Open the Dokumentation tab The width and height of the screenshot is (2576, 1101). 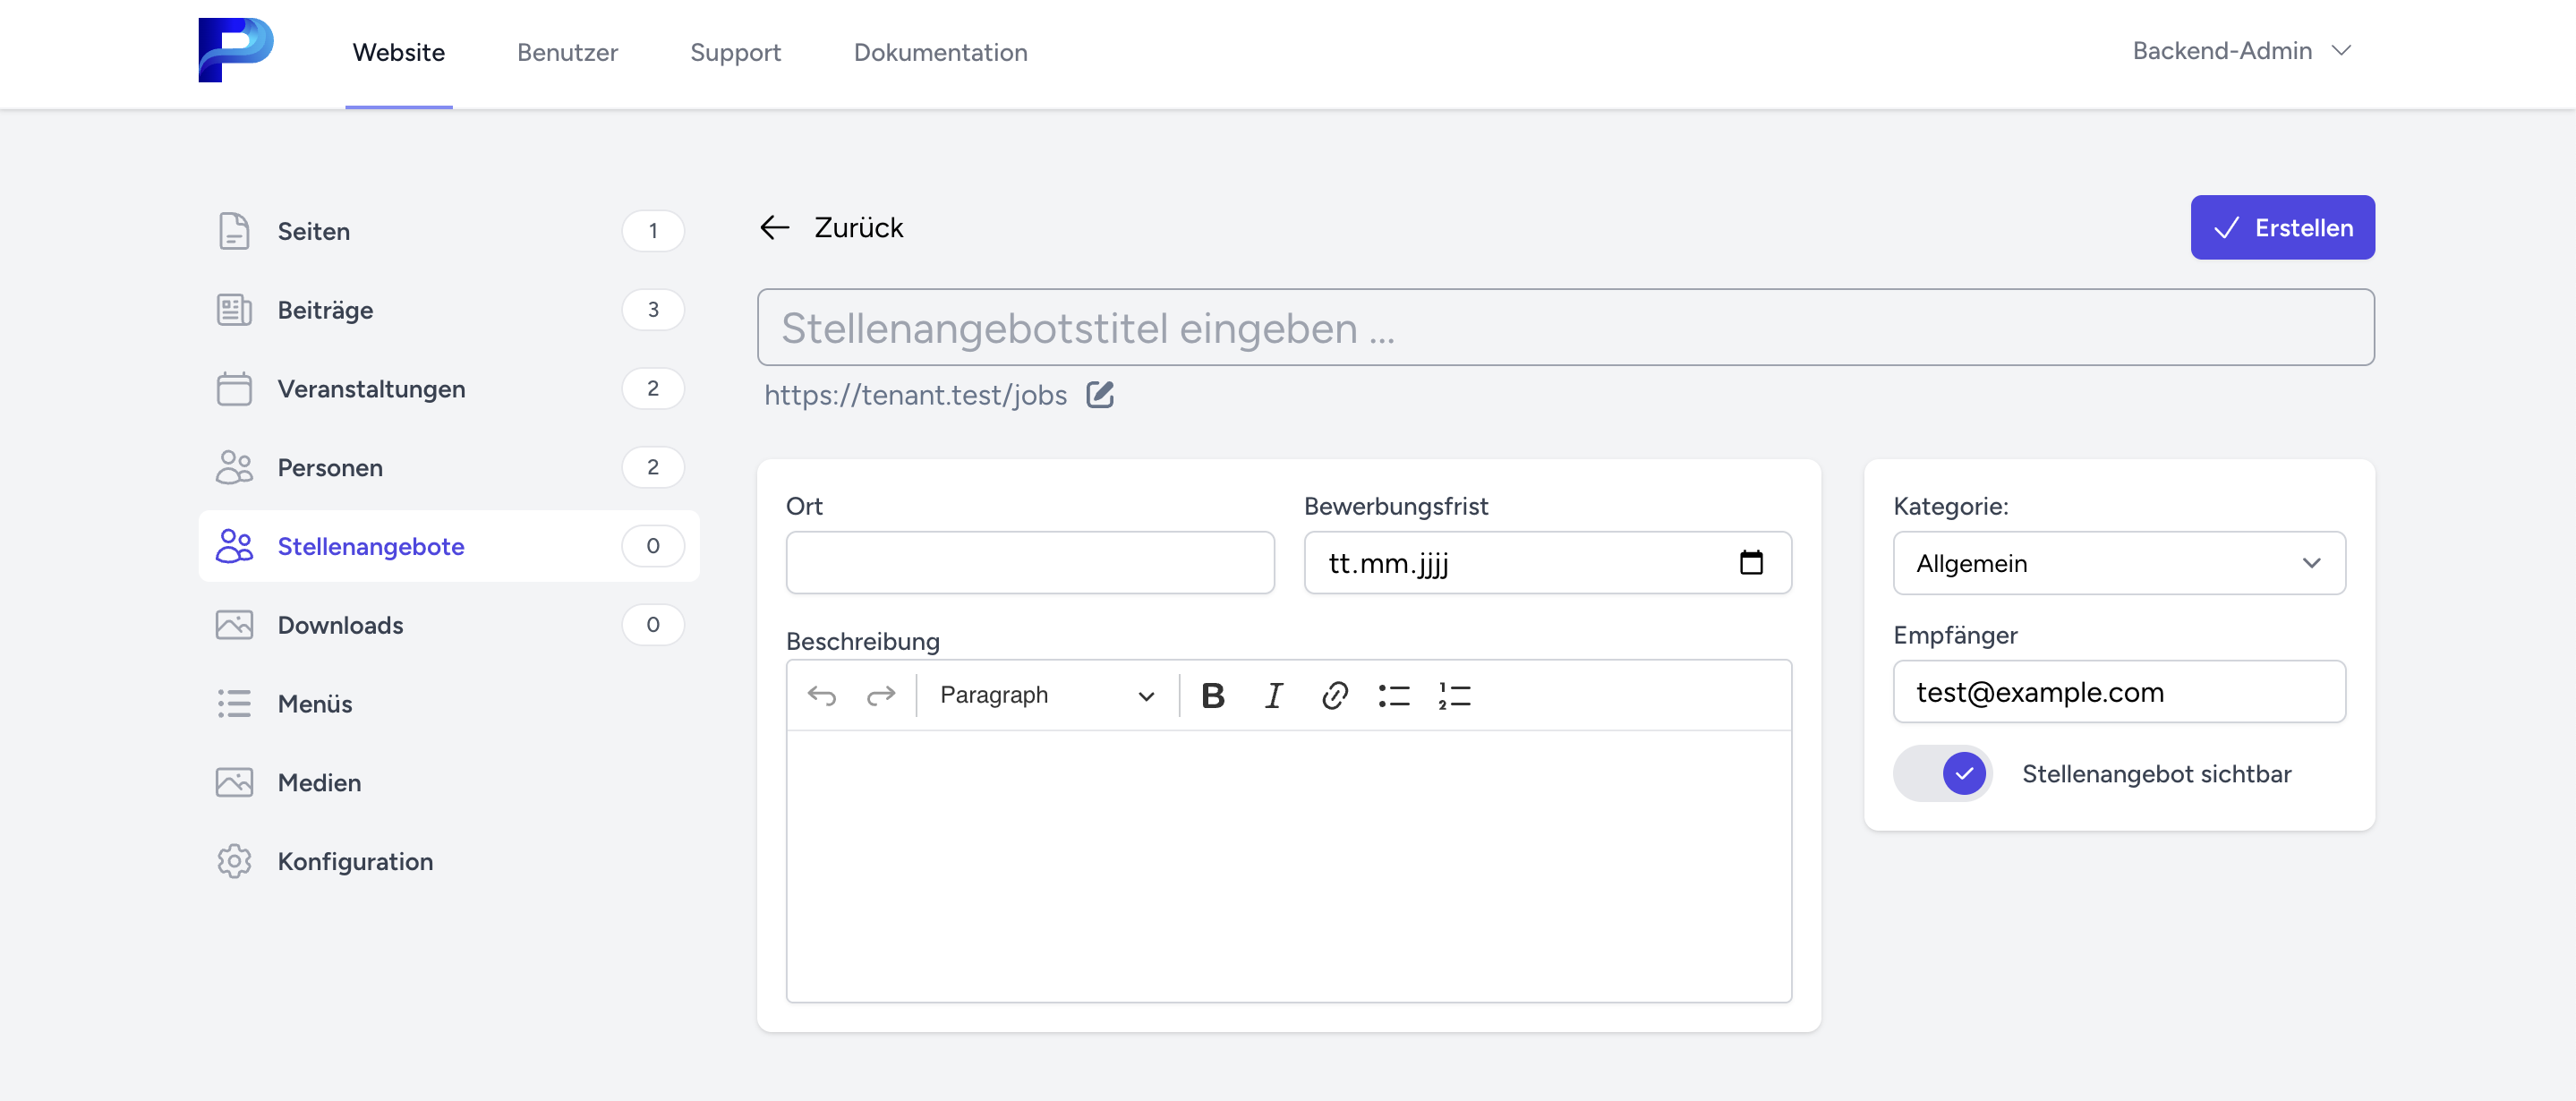point(940,52)
